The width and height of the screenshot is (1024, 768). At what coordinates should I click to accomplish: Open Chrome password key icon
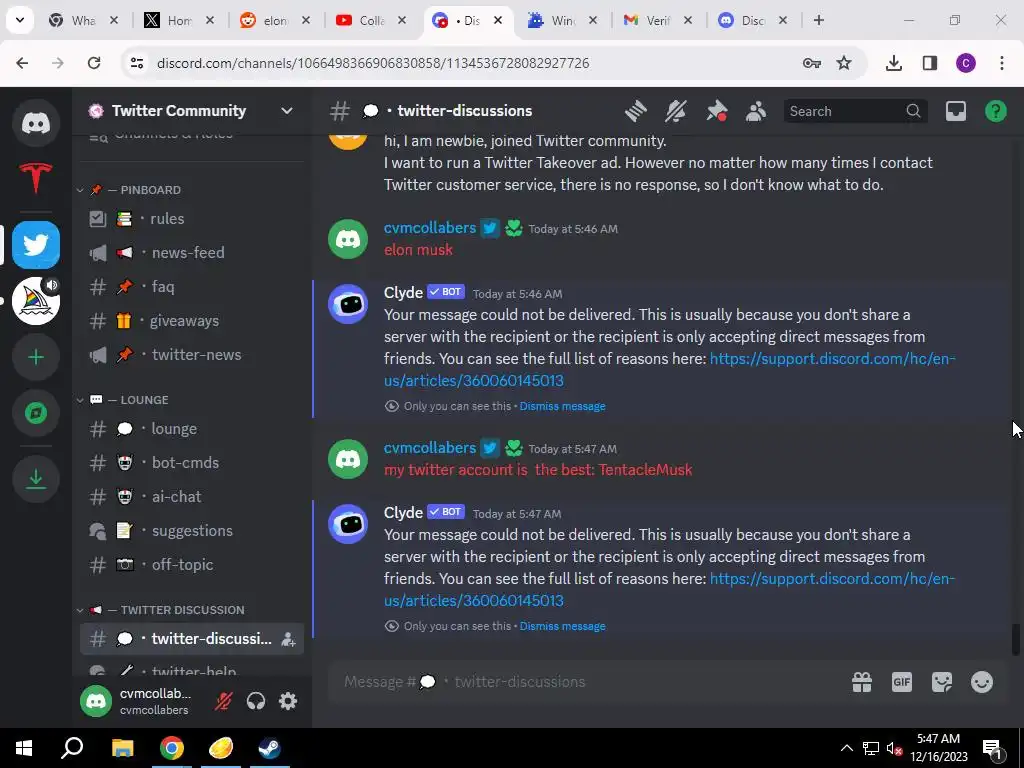(x=812, y=63)
